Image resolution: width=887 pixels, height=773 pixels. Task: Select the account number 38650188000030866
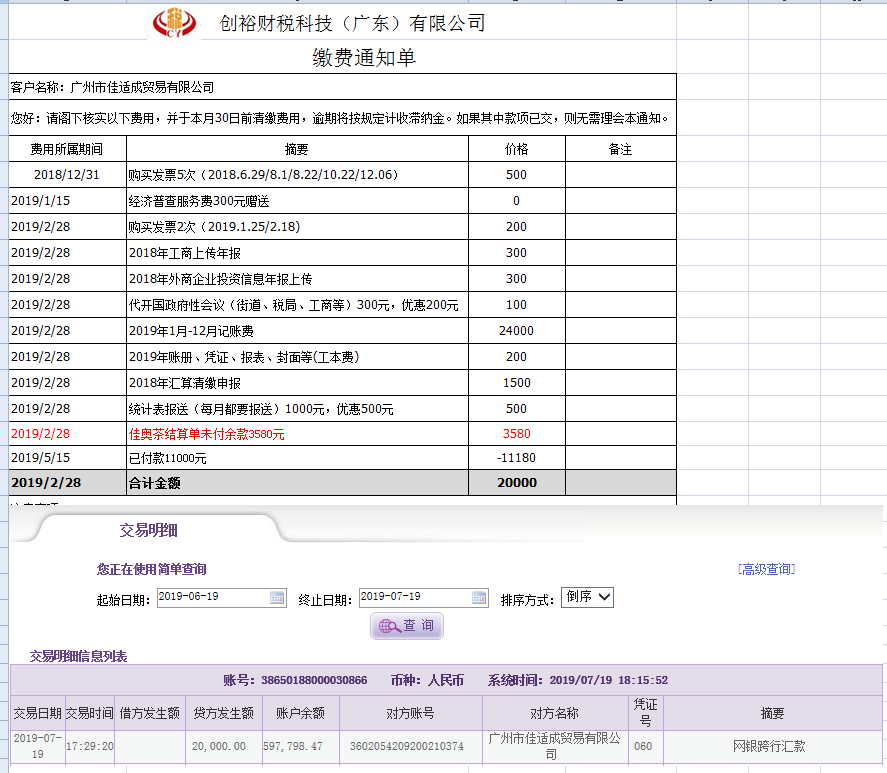pyautogui.click(x=314, y=680)
